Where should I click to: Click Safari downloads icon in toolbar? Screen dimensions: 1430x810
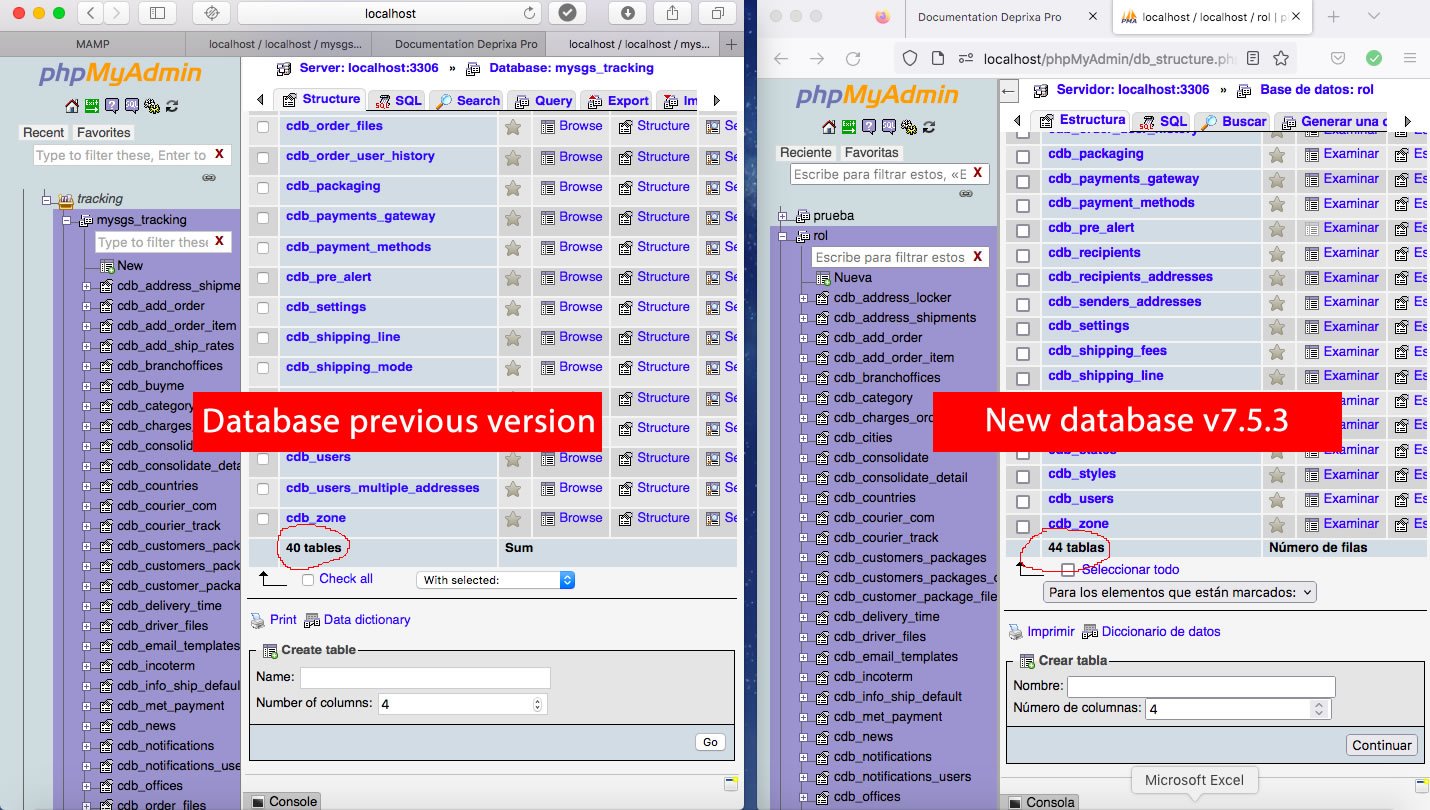(x=627, y=13)
